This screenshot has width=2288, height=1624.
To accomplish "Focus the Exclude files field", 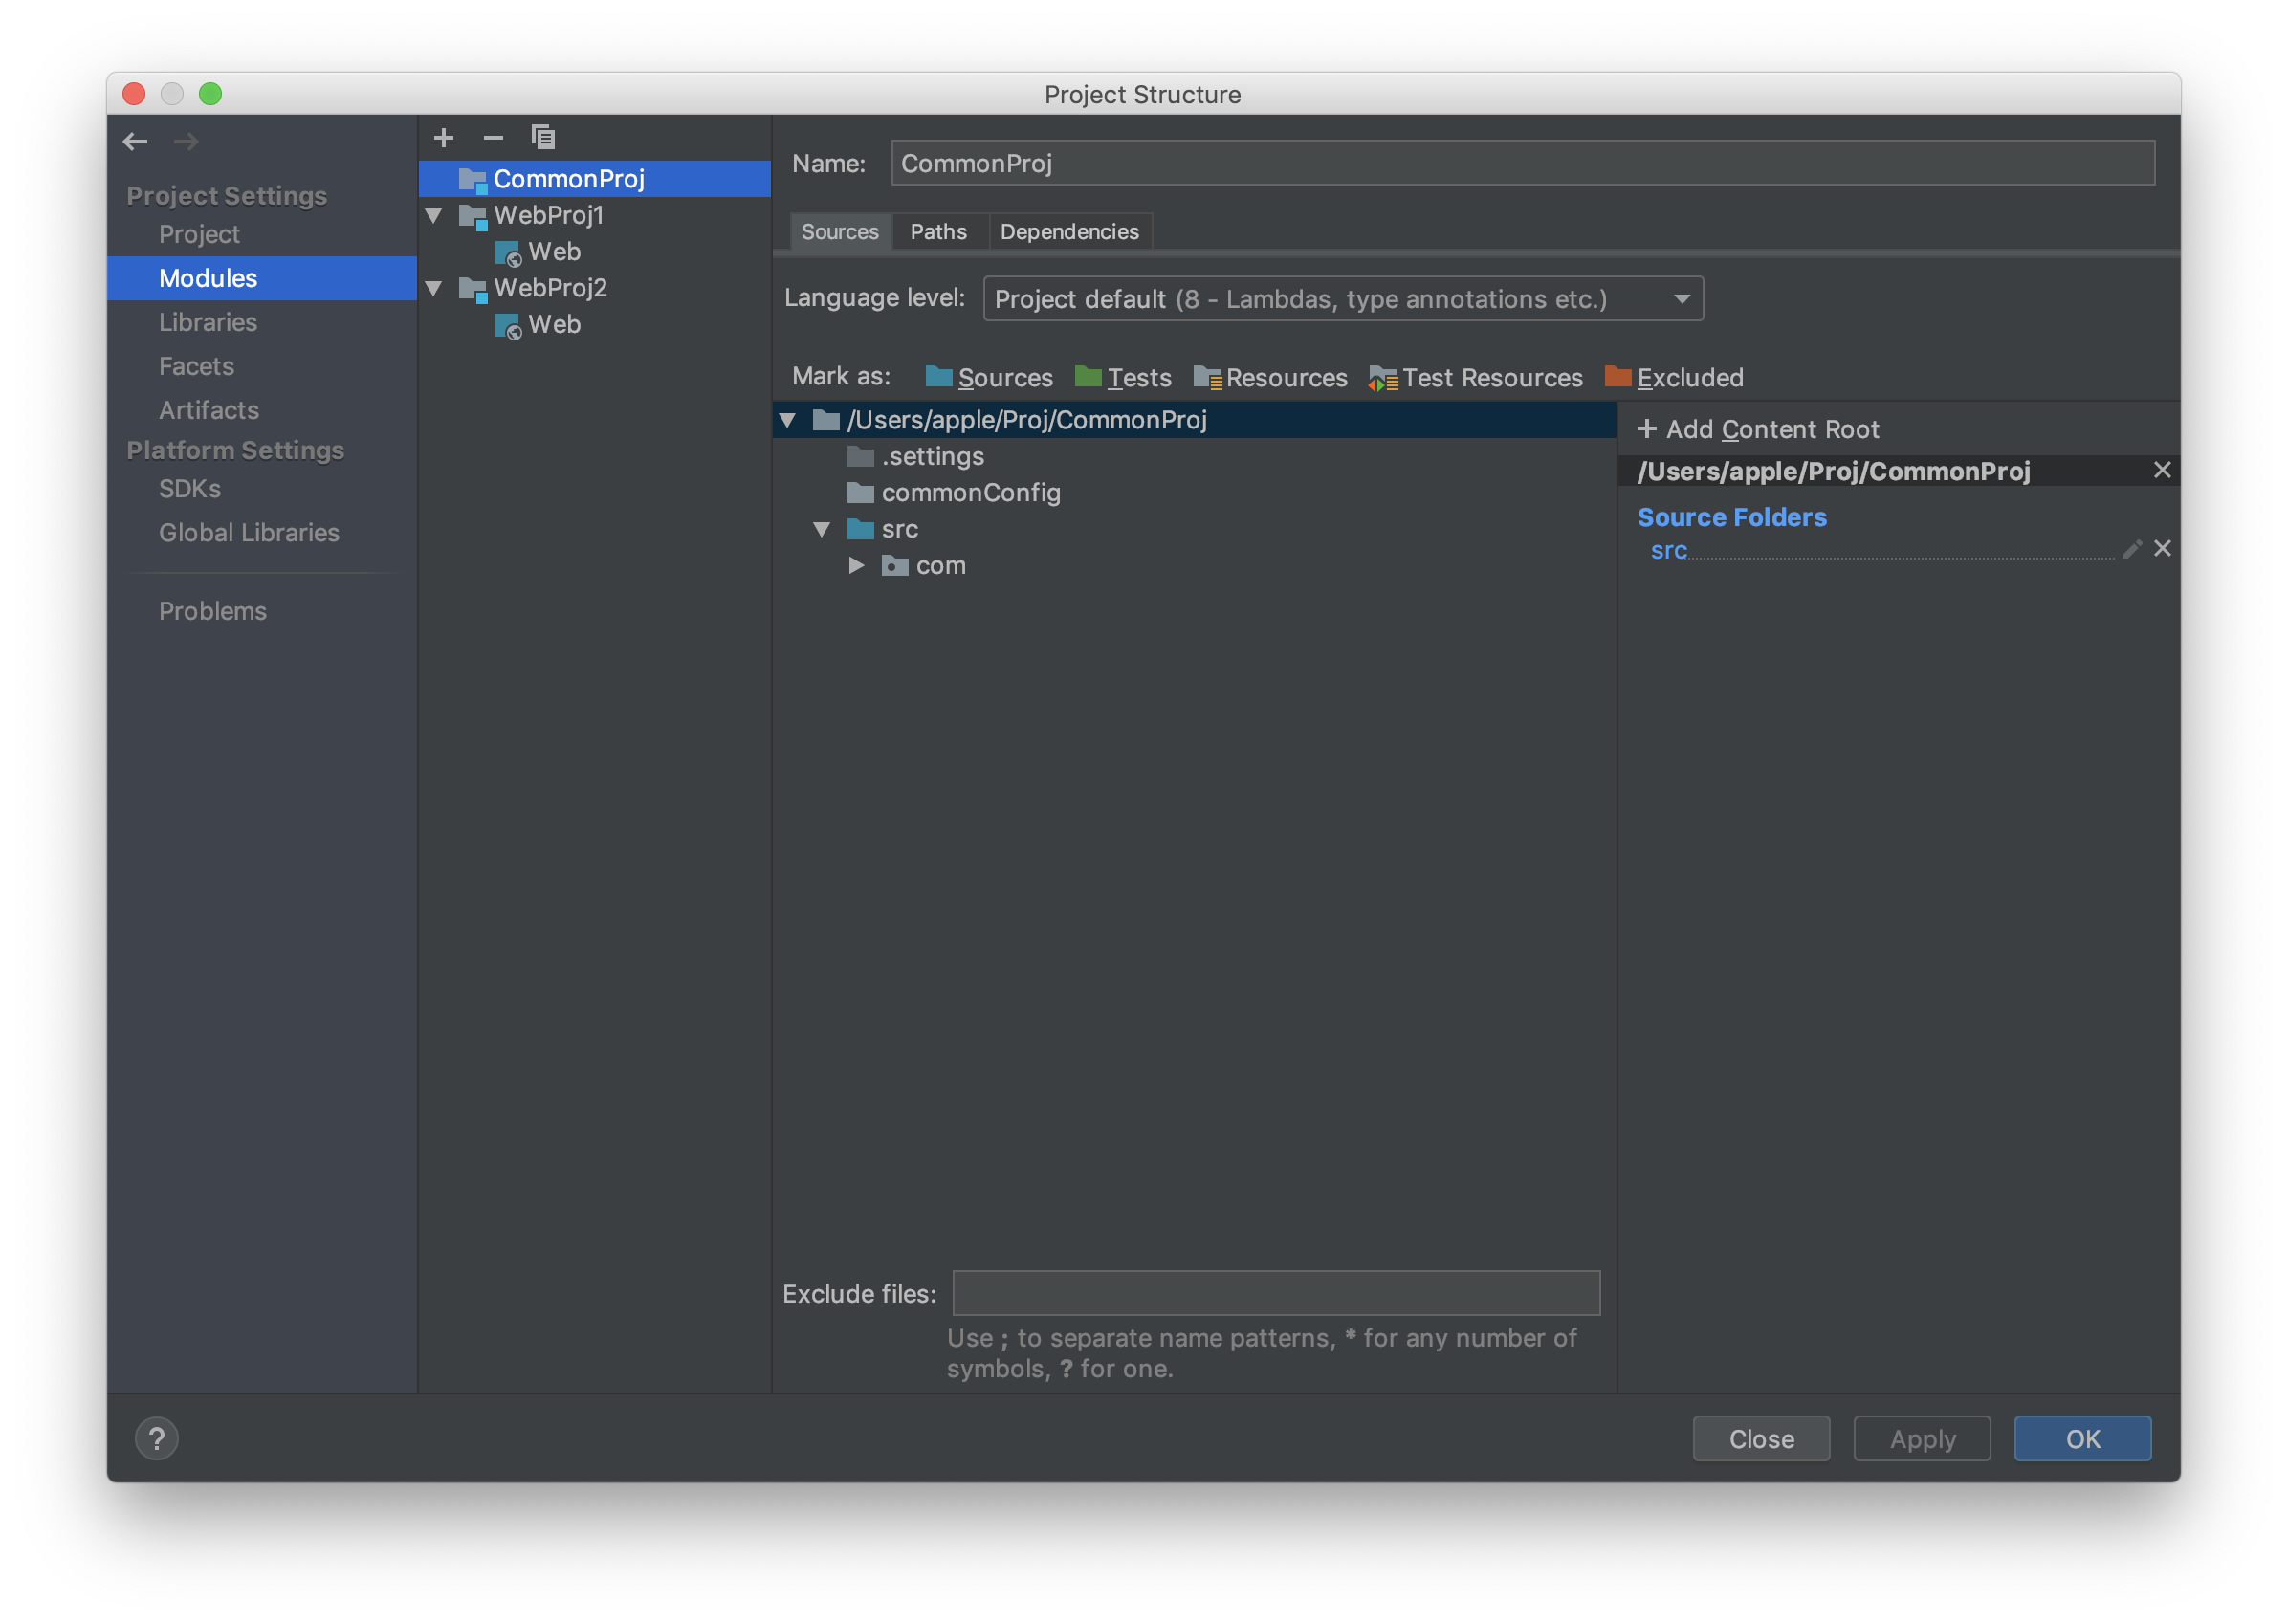I will (1276, 1293).
